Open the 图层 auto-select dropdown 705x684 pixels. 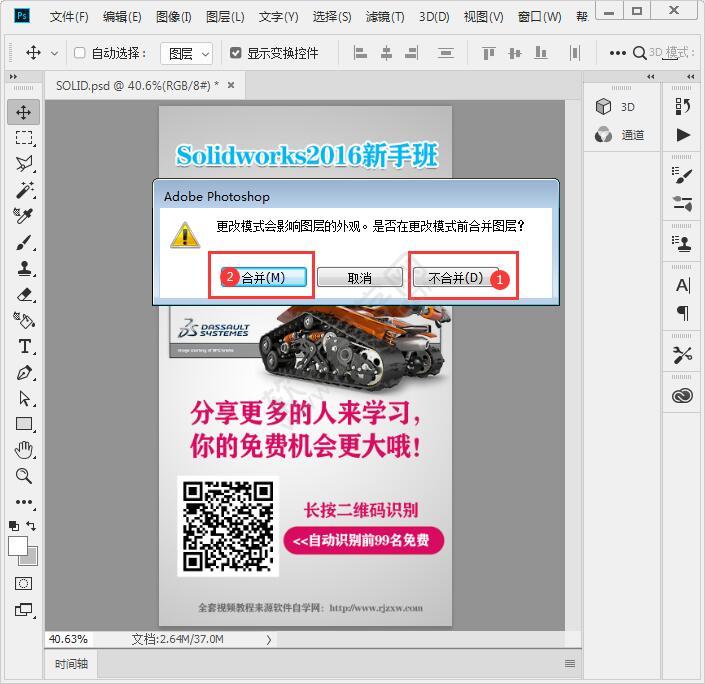[x=189, y=53]
